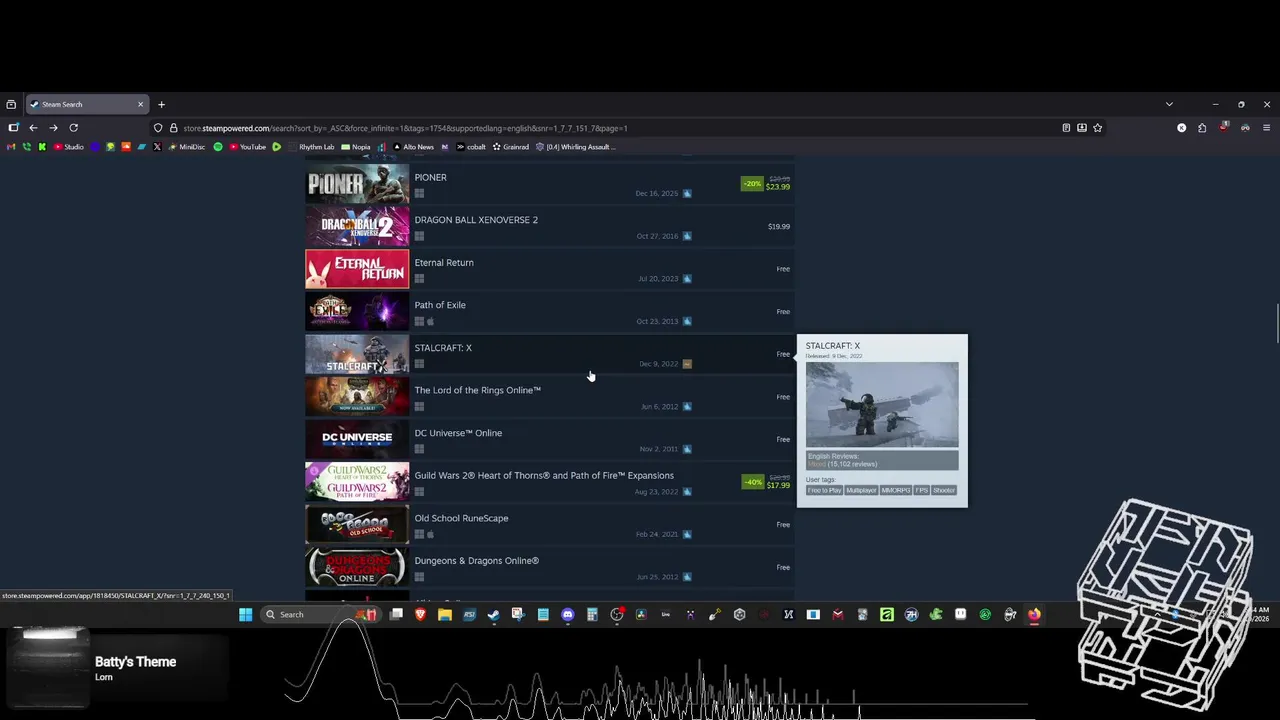Open the list all tabs dropdown
1280x720 pixels.
click(x=1169, y=104)
